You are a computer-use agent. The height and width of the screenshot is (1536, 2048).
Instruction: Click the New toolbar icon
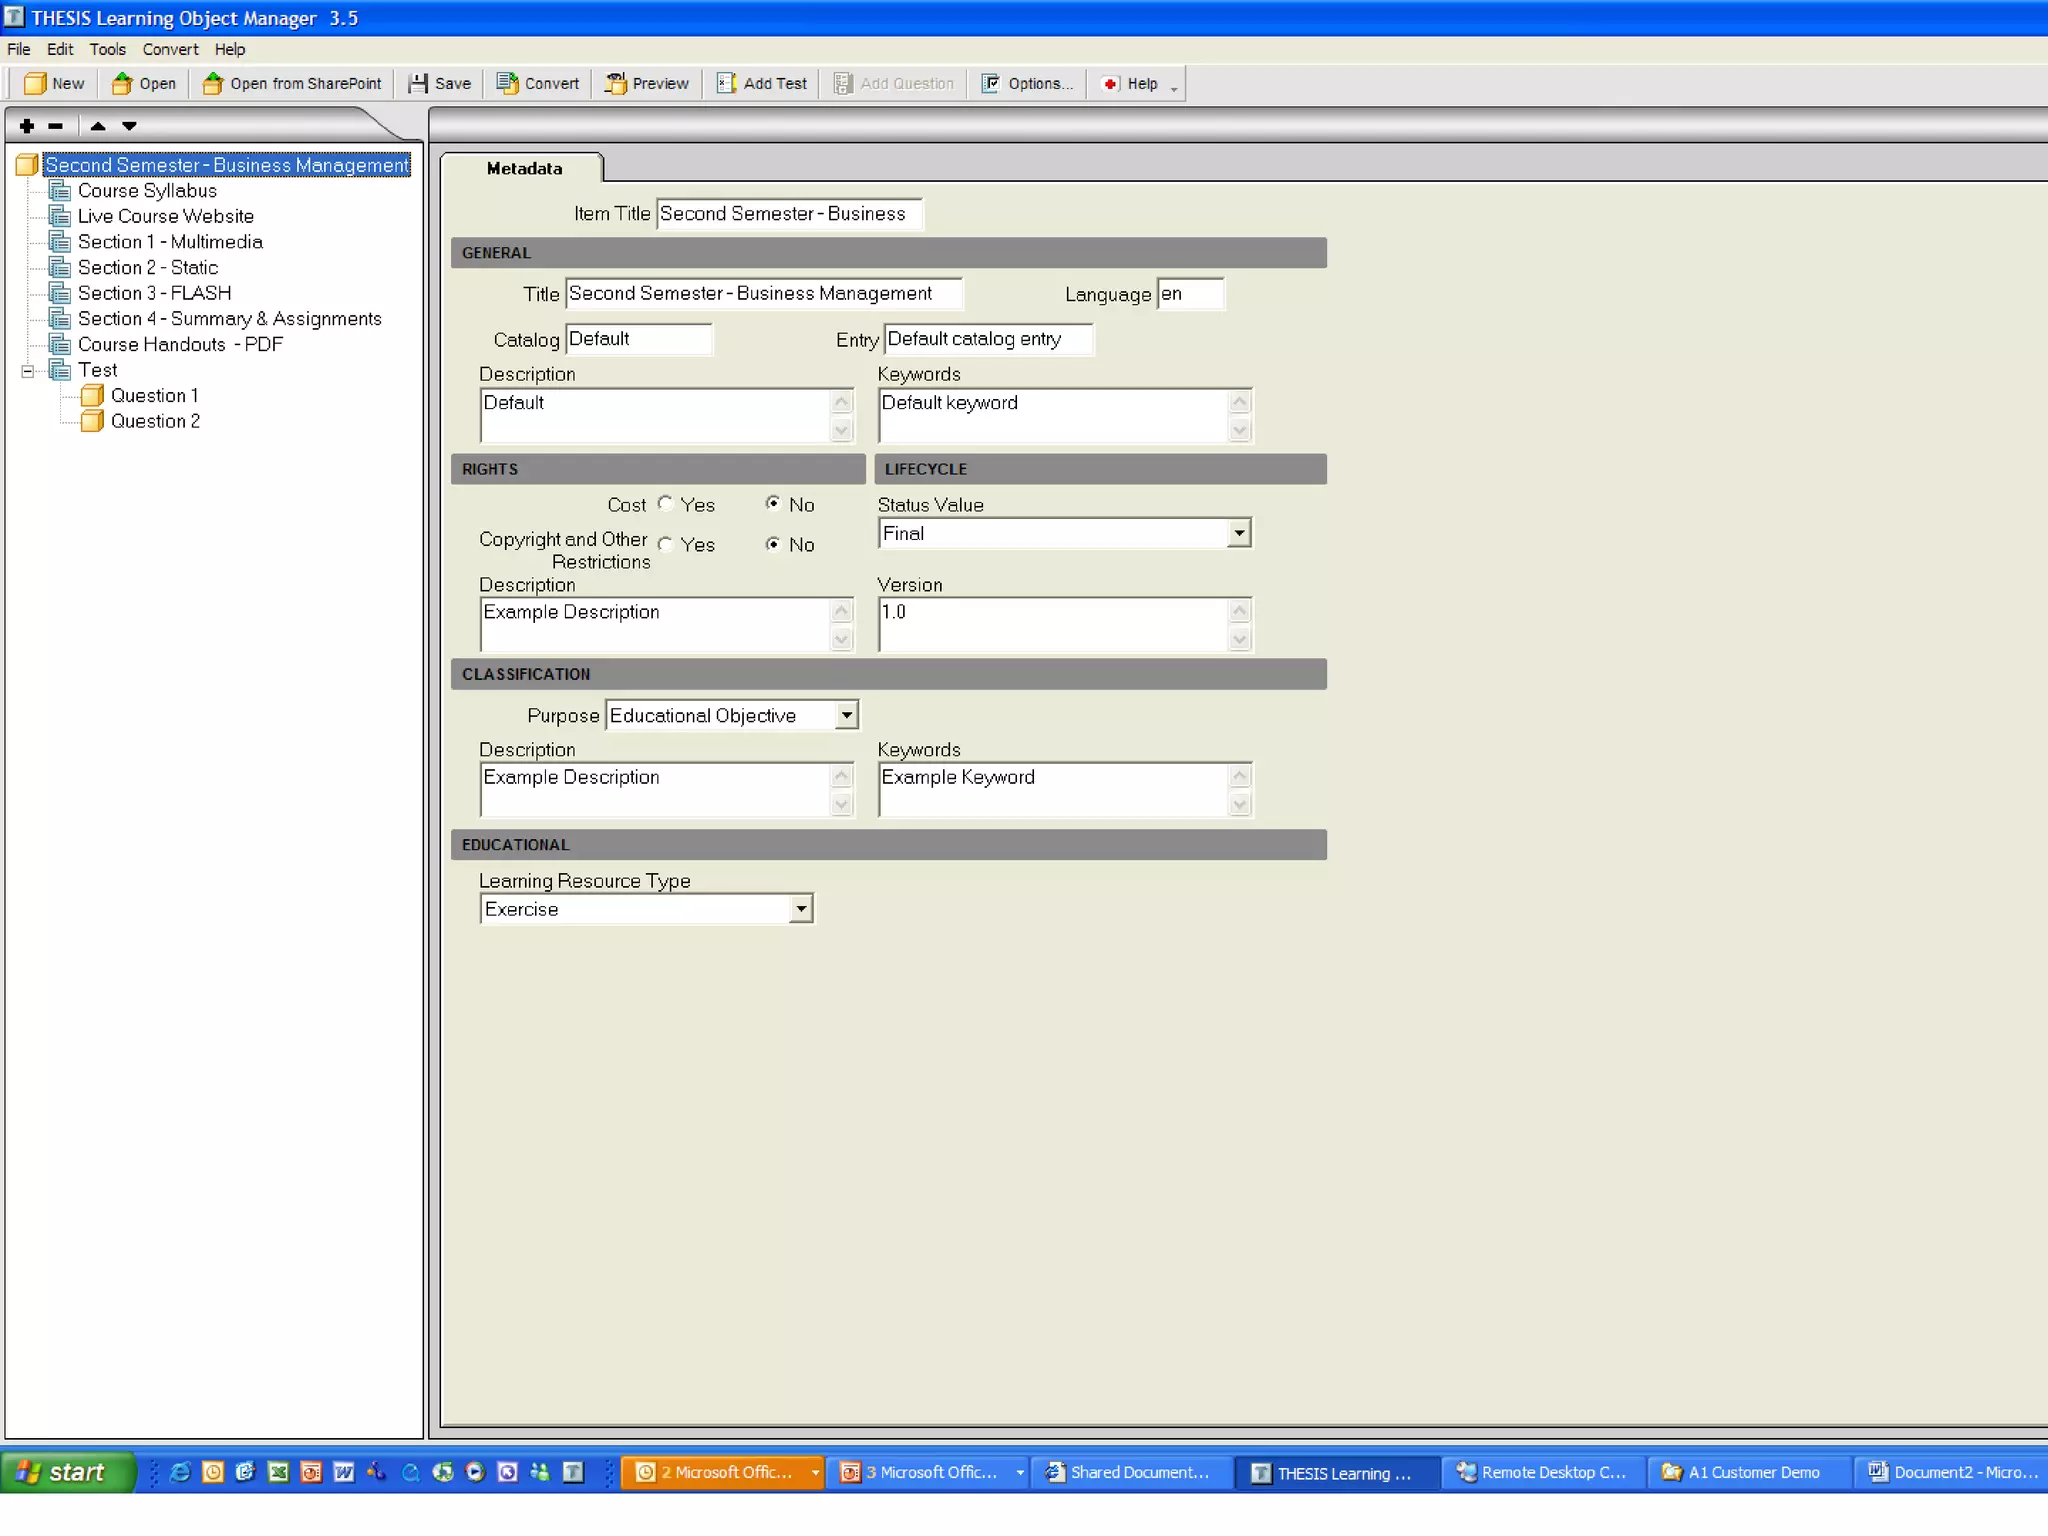coord(35,84)
